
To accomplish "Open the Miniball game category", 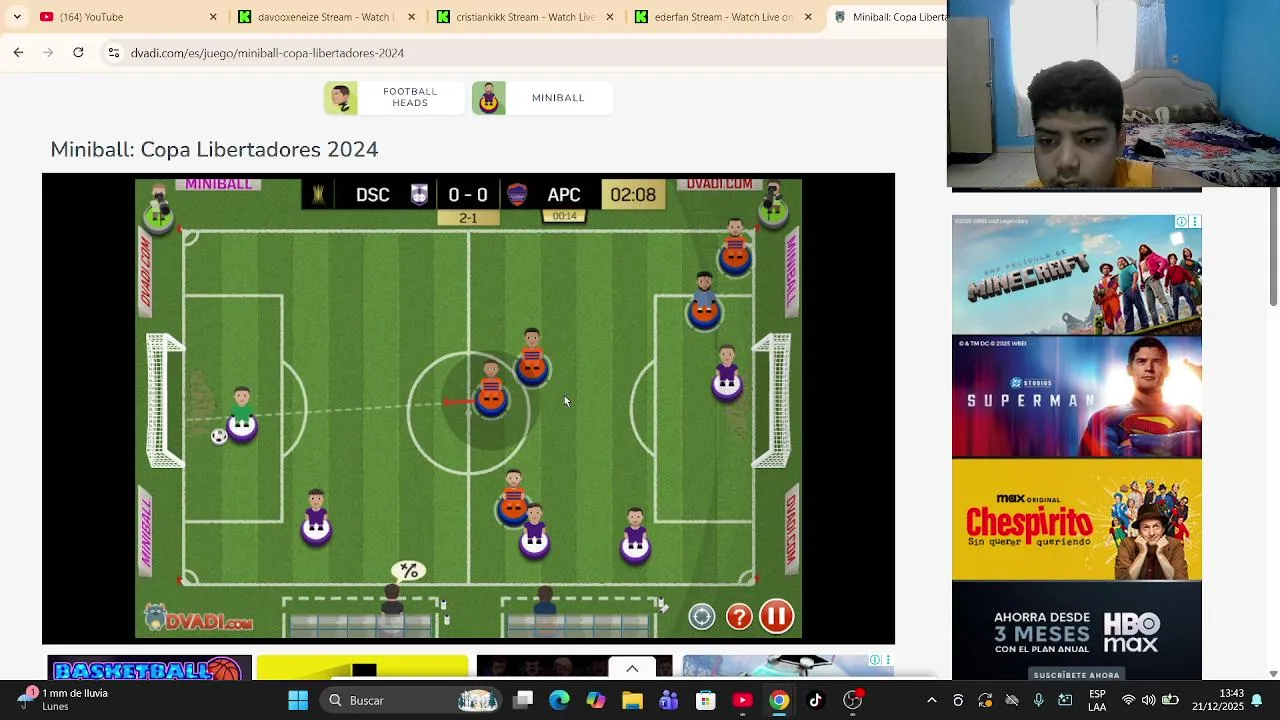I will [542, 98].
